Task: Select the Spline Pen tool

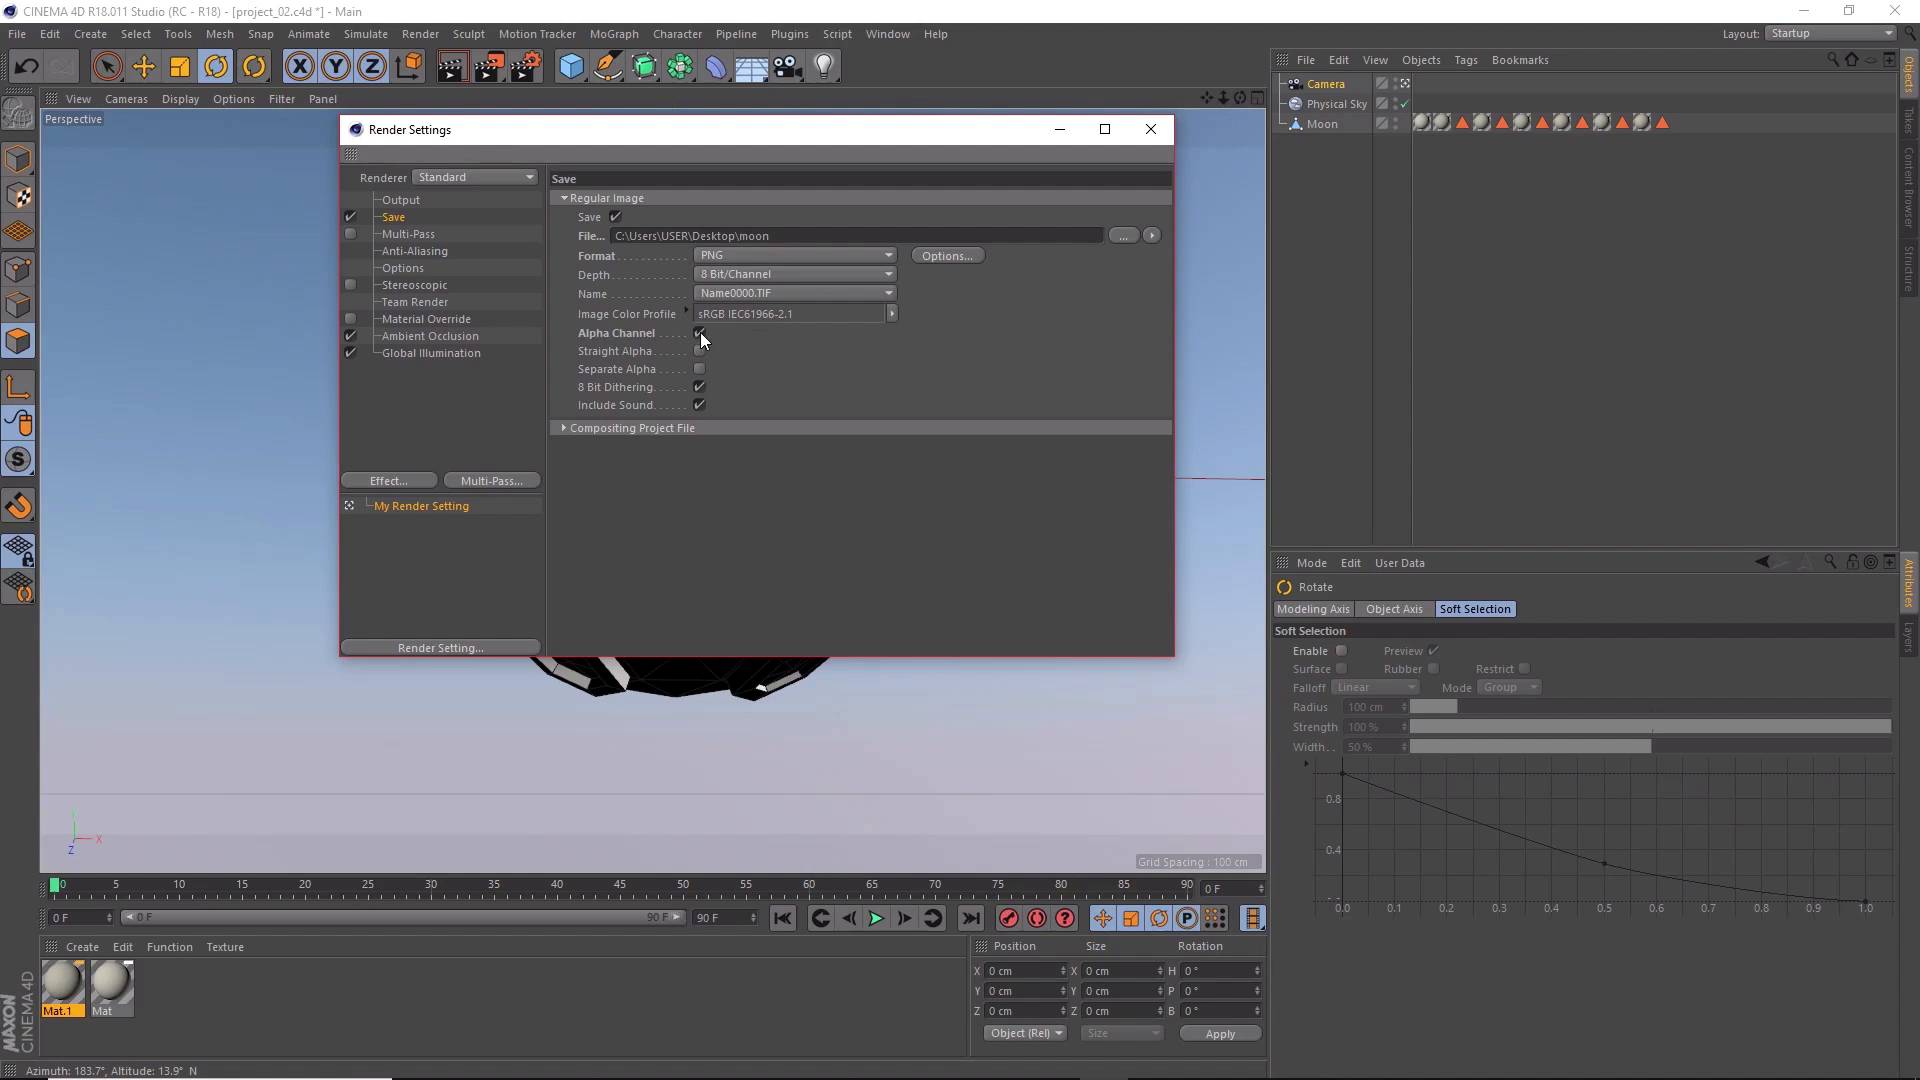Action: (608, 66)
